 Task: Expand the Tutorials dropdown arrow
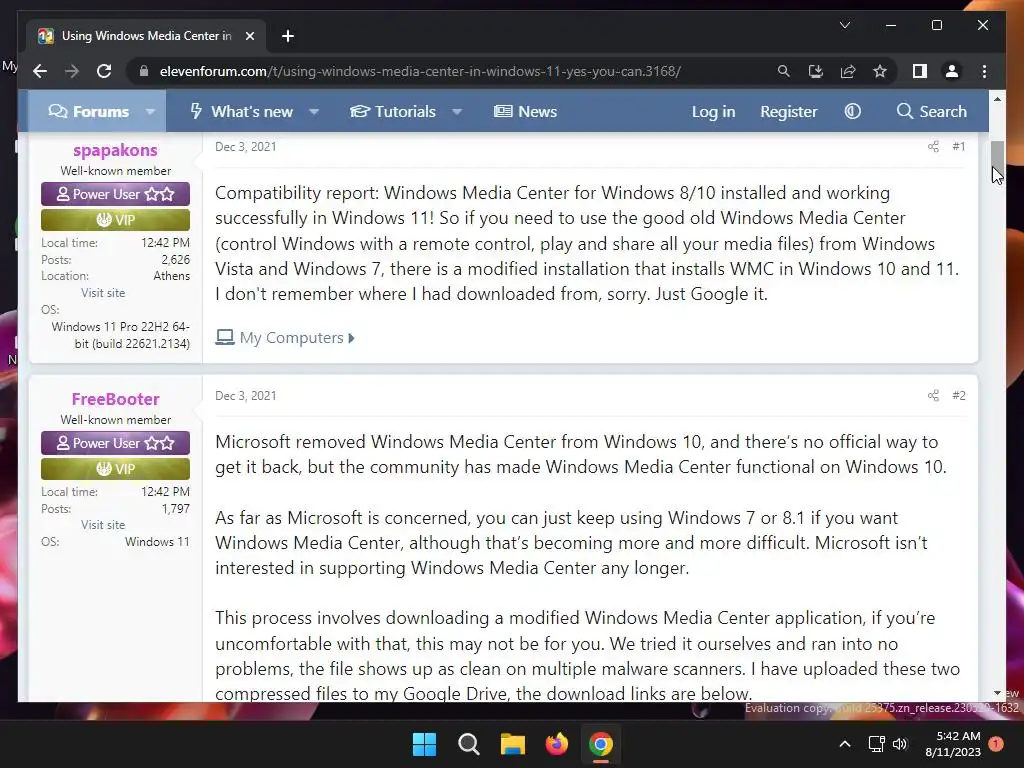tap(457, 112)
